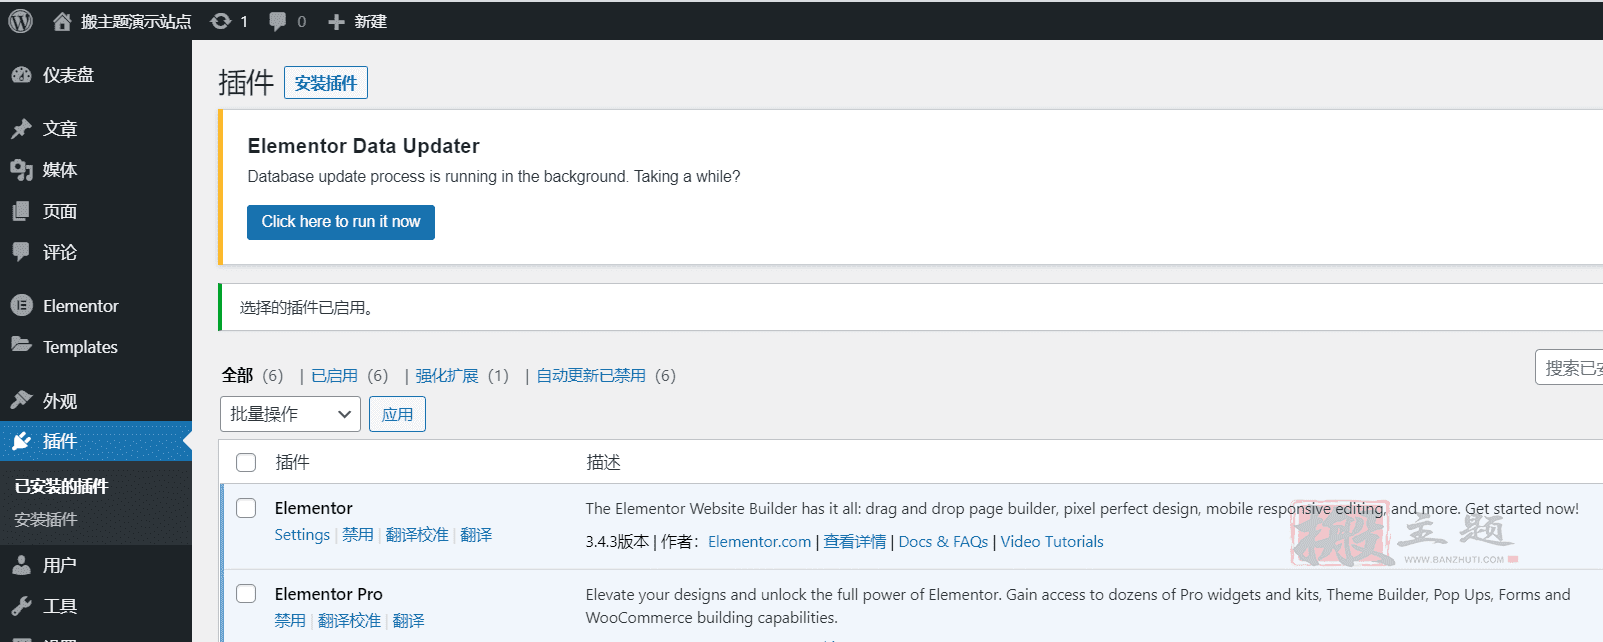This screenshot has height=642, width=1603.
Task: Select 已安装的插件 submenu item
Action: pyautogui.click(x=61, y=486)
